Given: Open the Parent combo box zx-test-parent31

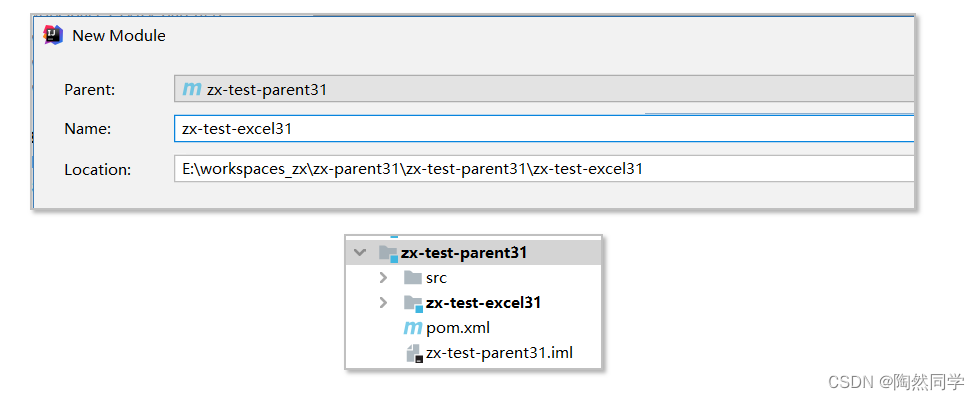Looking at the screenshot, I should [544, 89].
